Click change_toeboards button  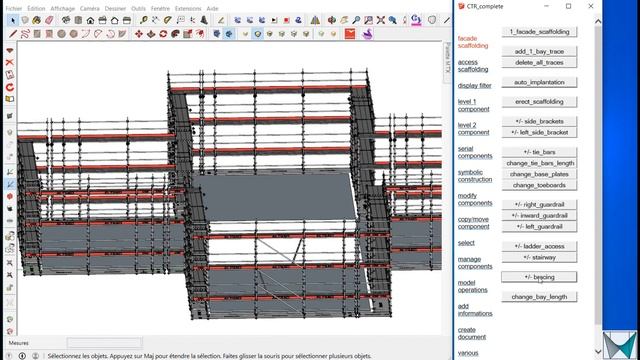coord(539,185)
